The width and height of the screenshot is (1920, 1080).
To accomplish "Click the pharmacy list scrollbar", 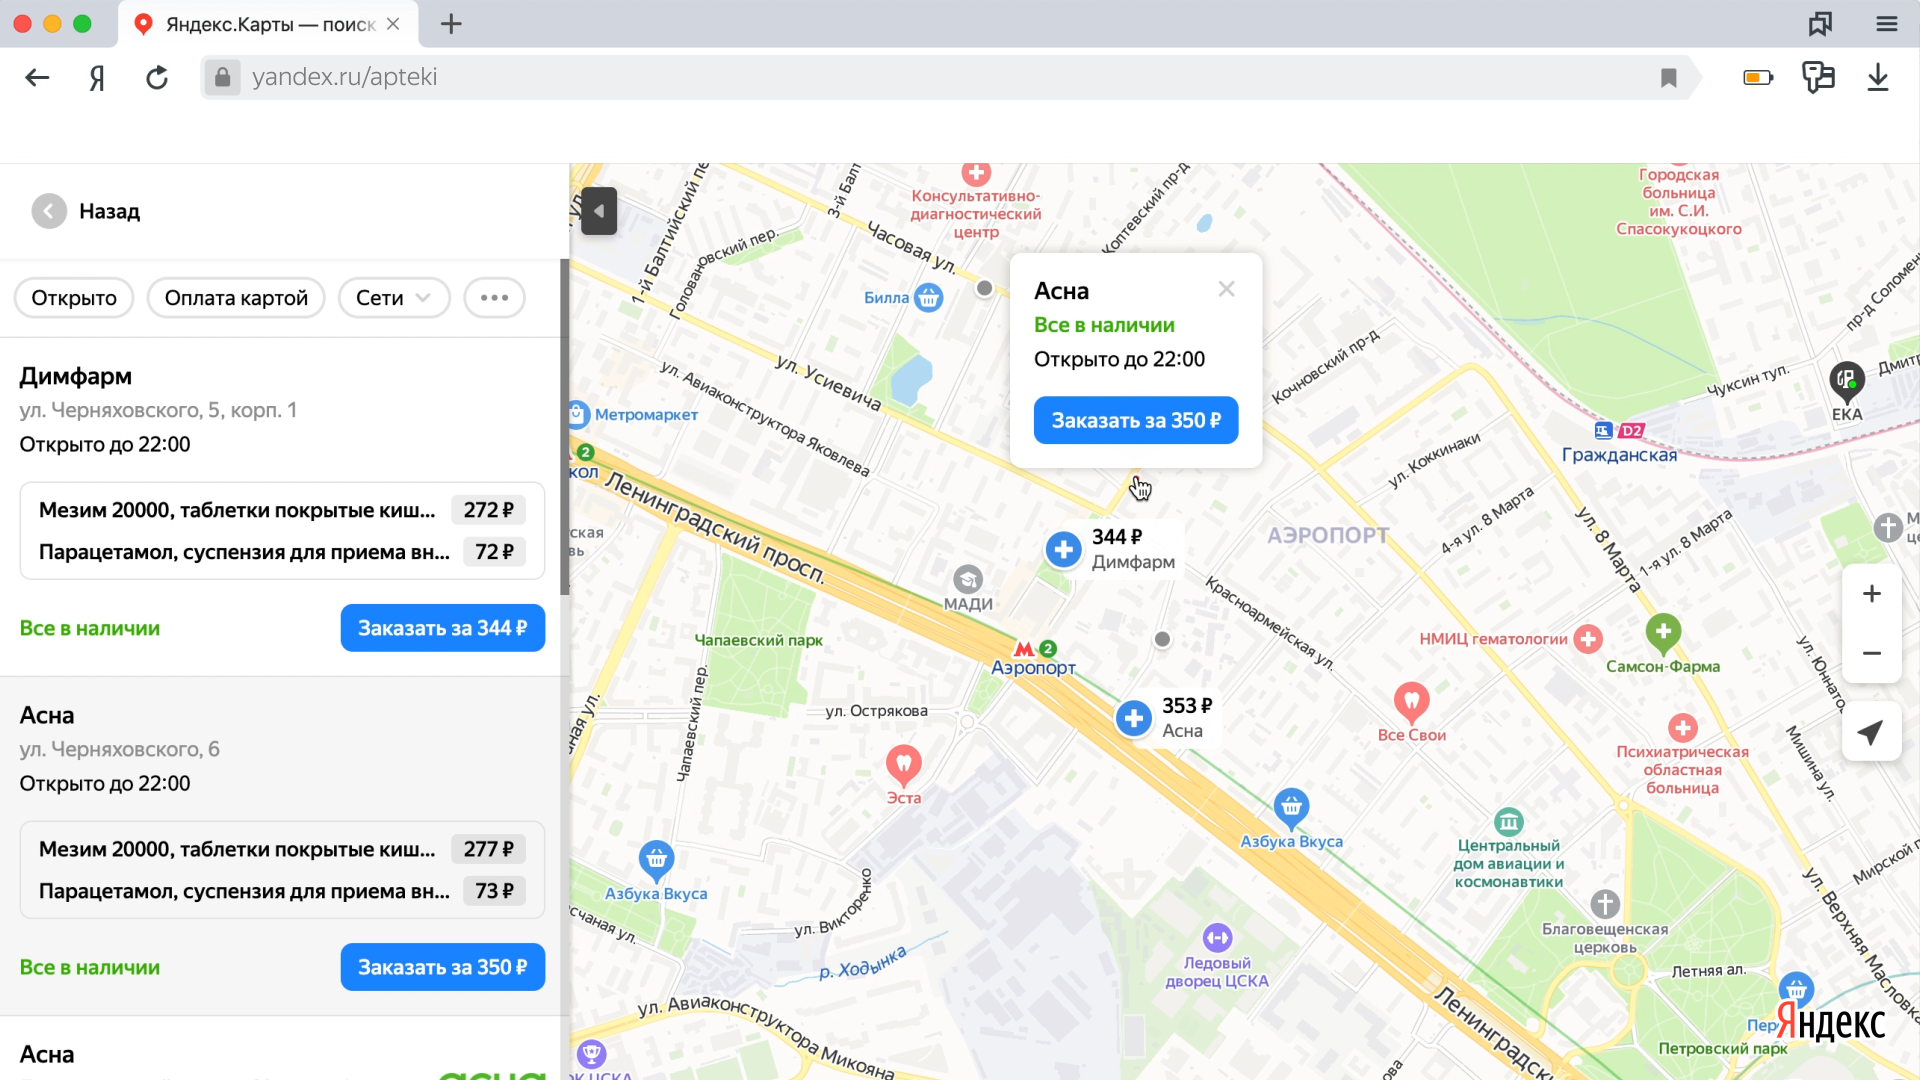I will click(565, 427).
